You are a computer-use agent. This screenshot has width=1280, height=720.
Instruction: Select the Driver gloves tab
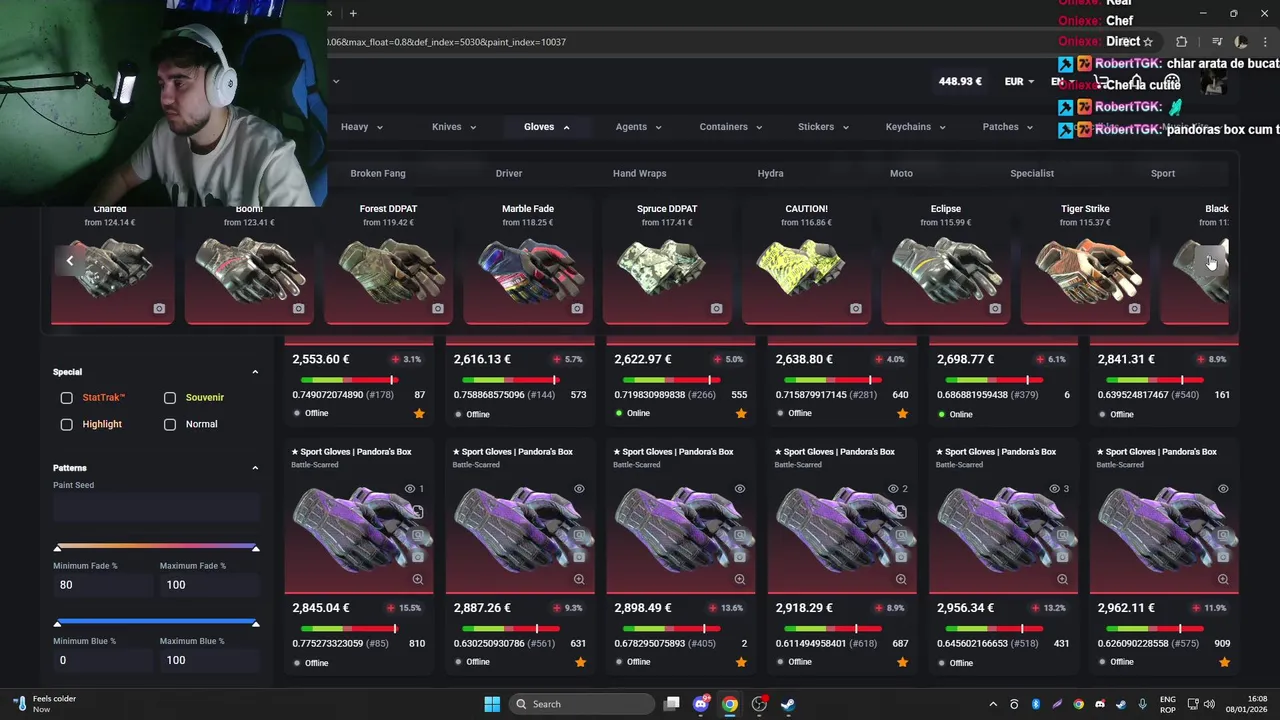coord(509,173)
